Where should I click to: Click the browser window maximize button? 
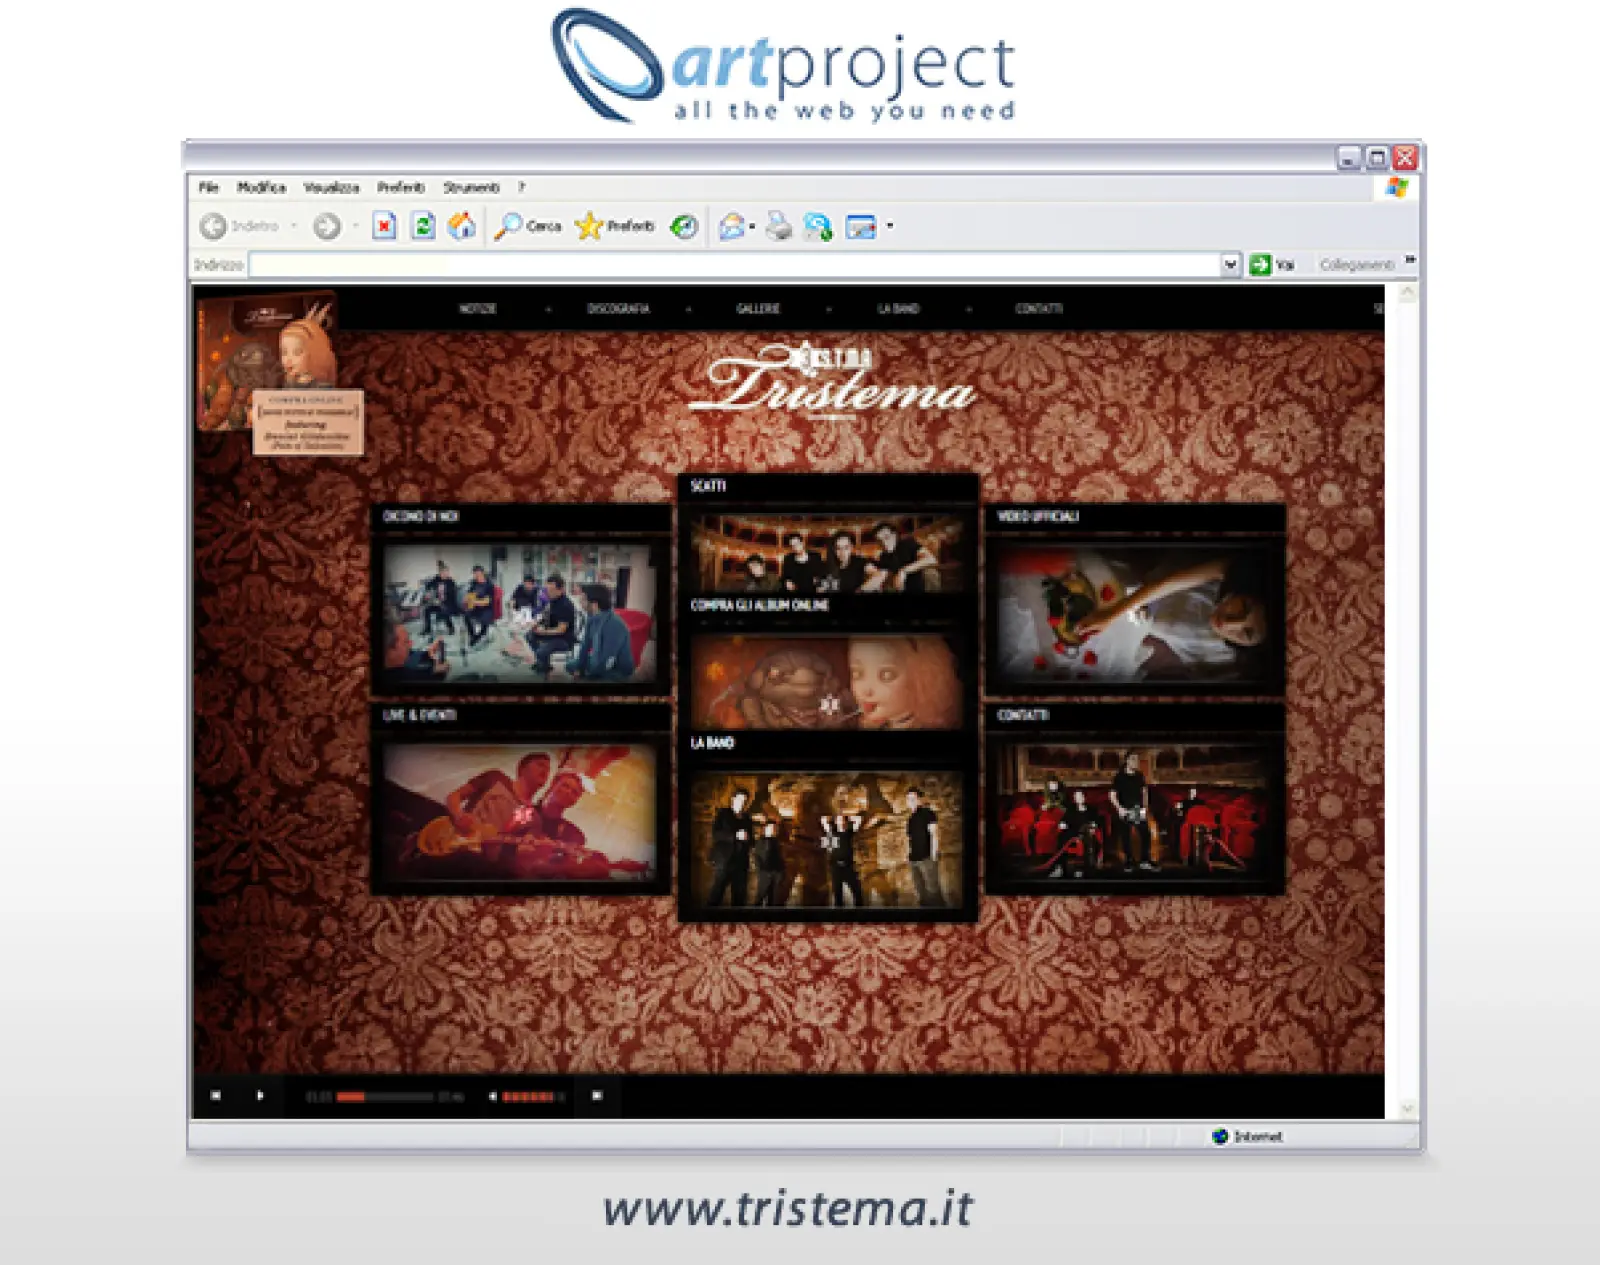point(1377,158)
